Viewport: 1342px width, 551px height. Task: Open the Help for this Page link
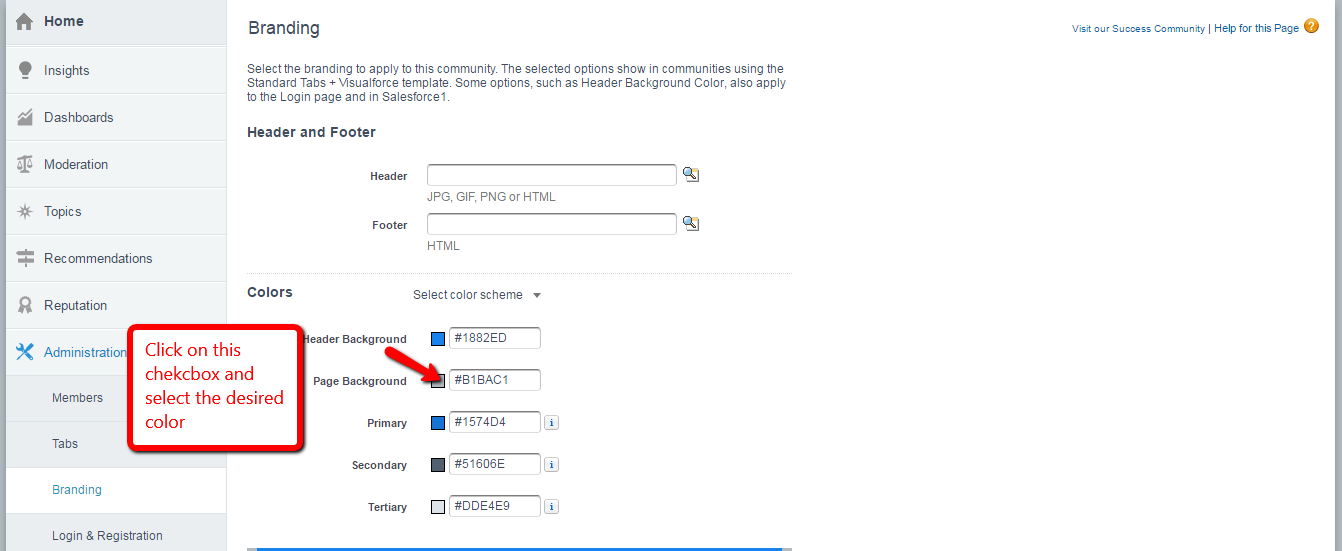pyautogui.click(x=1256, y=29)
